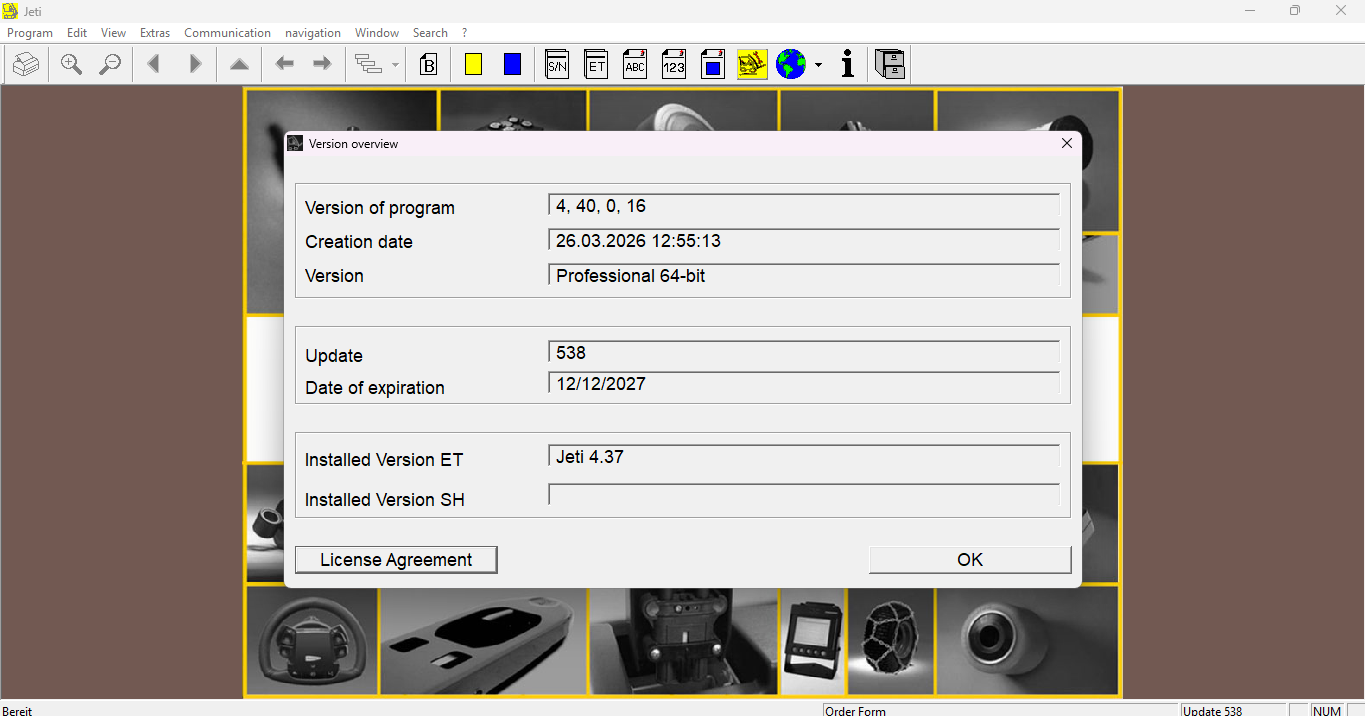Click the printer icon in the toolbar
Screen dimensions: 1365x716
click(x=26, y=65)
